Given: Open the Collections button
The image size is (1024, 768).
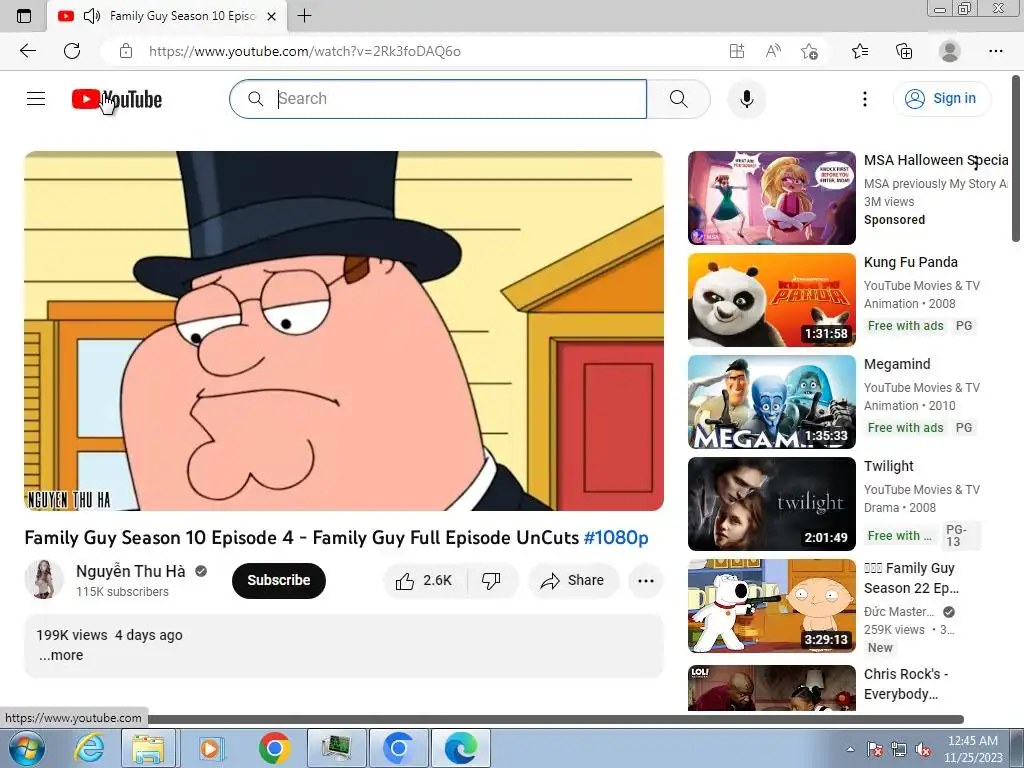Looking at the screenshot, I should pos(904,51).
